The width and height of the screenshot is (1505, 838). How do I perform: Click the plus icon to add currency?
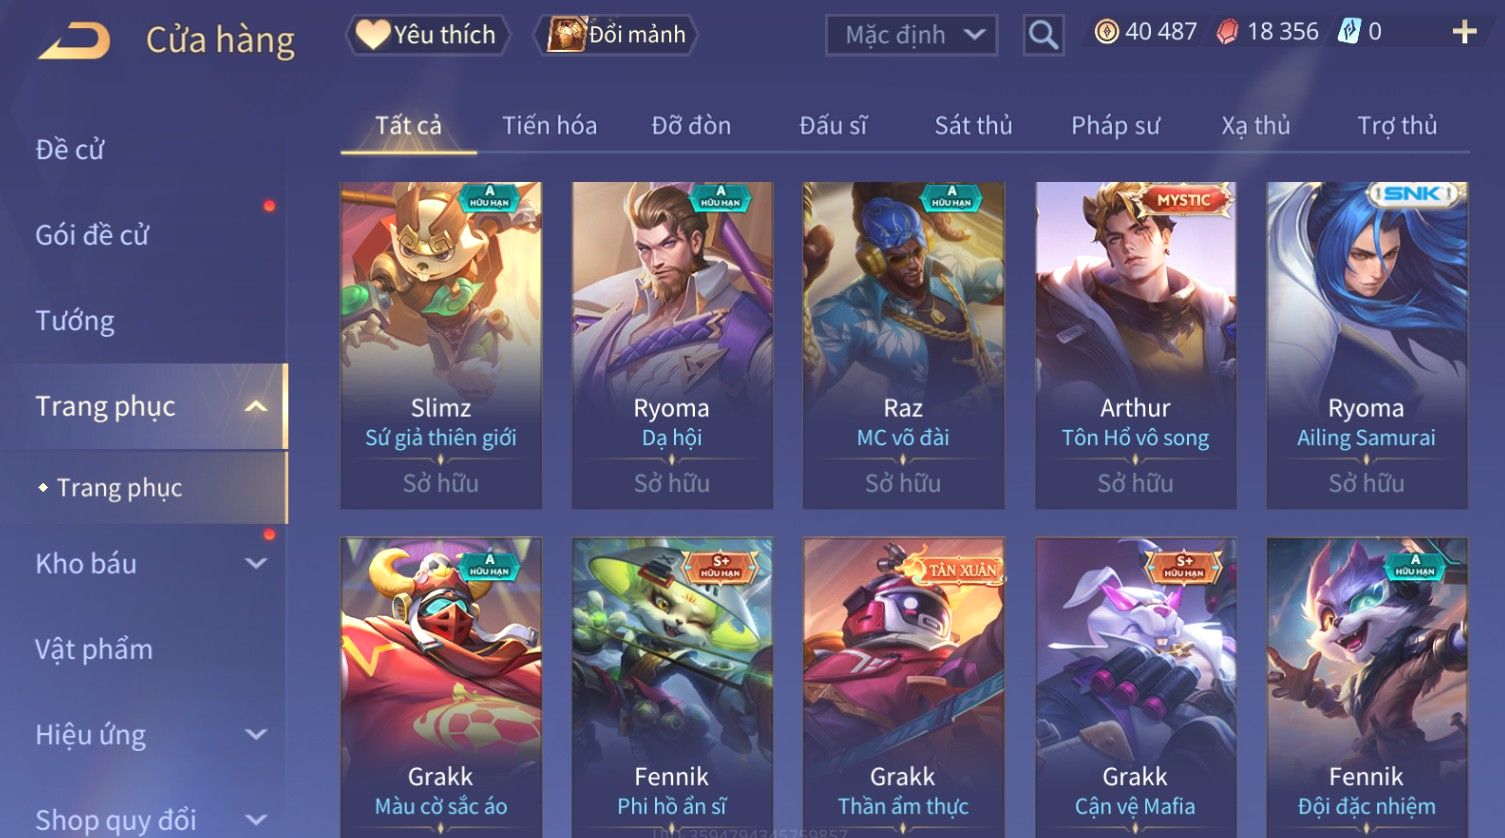1464,33
